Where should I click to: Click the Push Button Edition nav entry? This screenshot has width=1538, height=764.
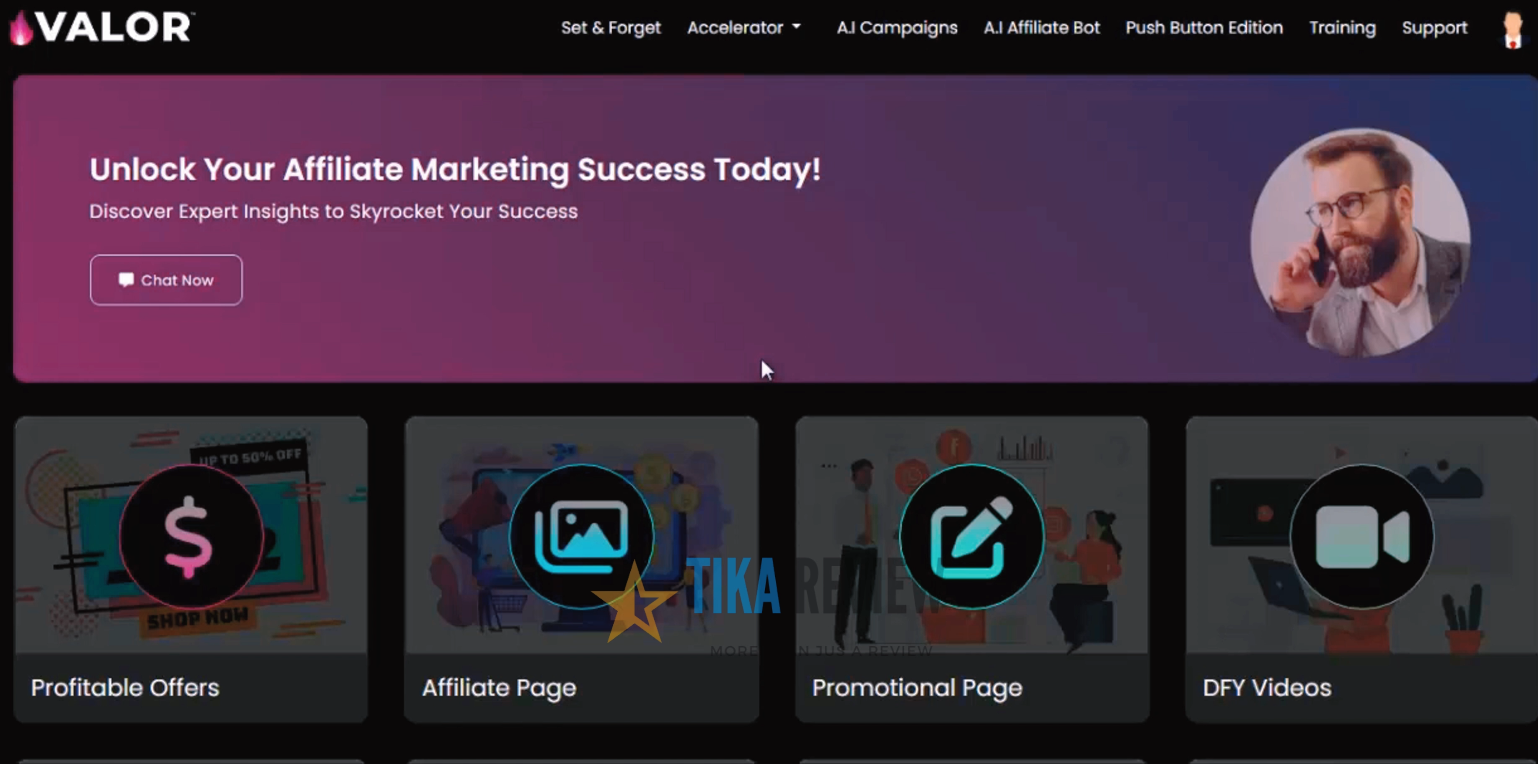point(1204,28)
